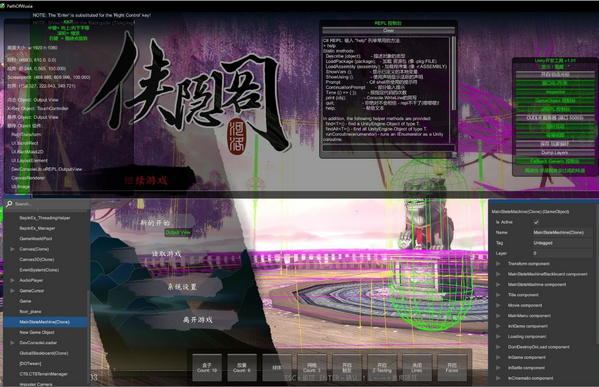Select Canvas3D(Clone) in hierarchy

click(37, 259)
